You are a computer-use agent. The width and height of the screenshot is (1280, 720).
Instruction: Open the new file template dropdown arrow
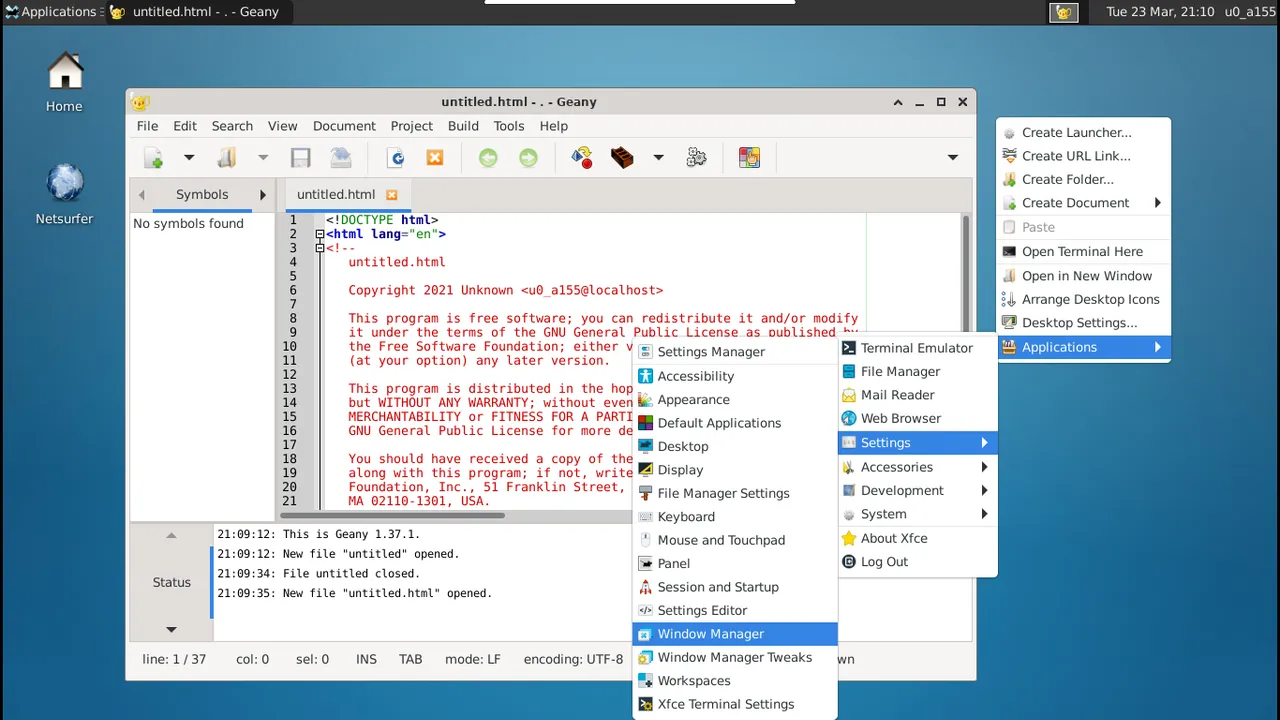[x=188, y=158]
